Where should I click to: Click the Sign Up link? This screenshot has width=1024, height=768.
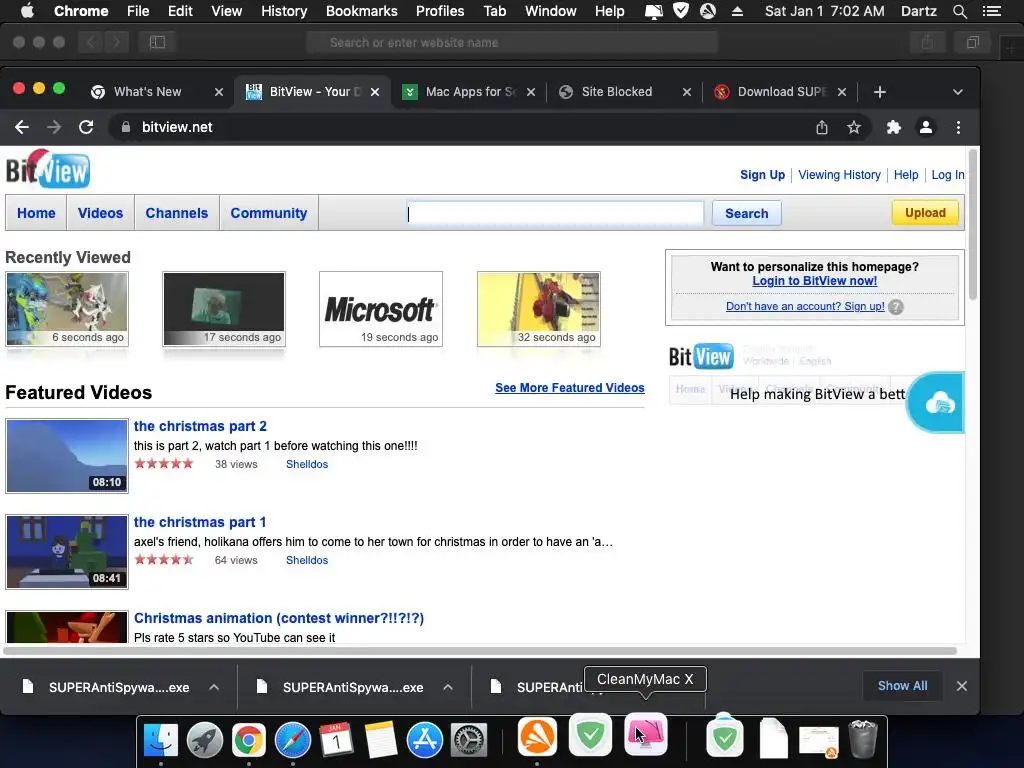pyautogui.click(x=762, y=175)
